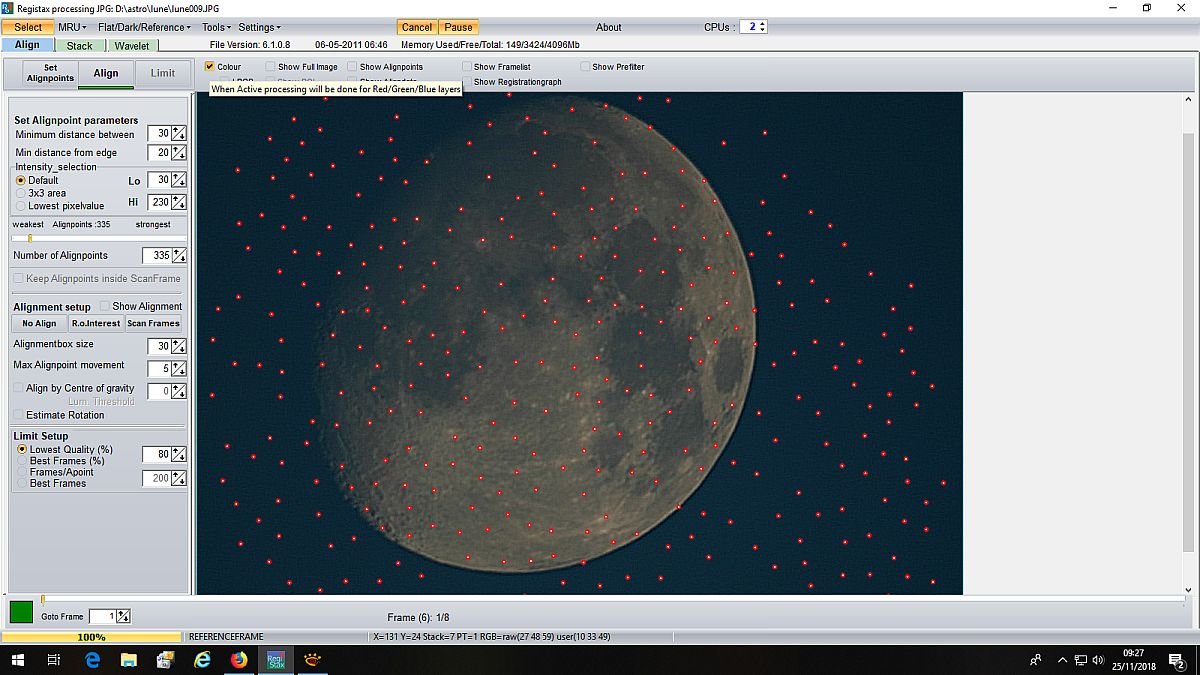This screenshot has width=1200, height=675.
Task: Click the RegiStax title bar icon
Action: coord(7,7)
